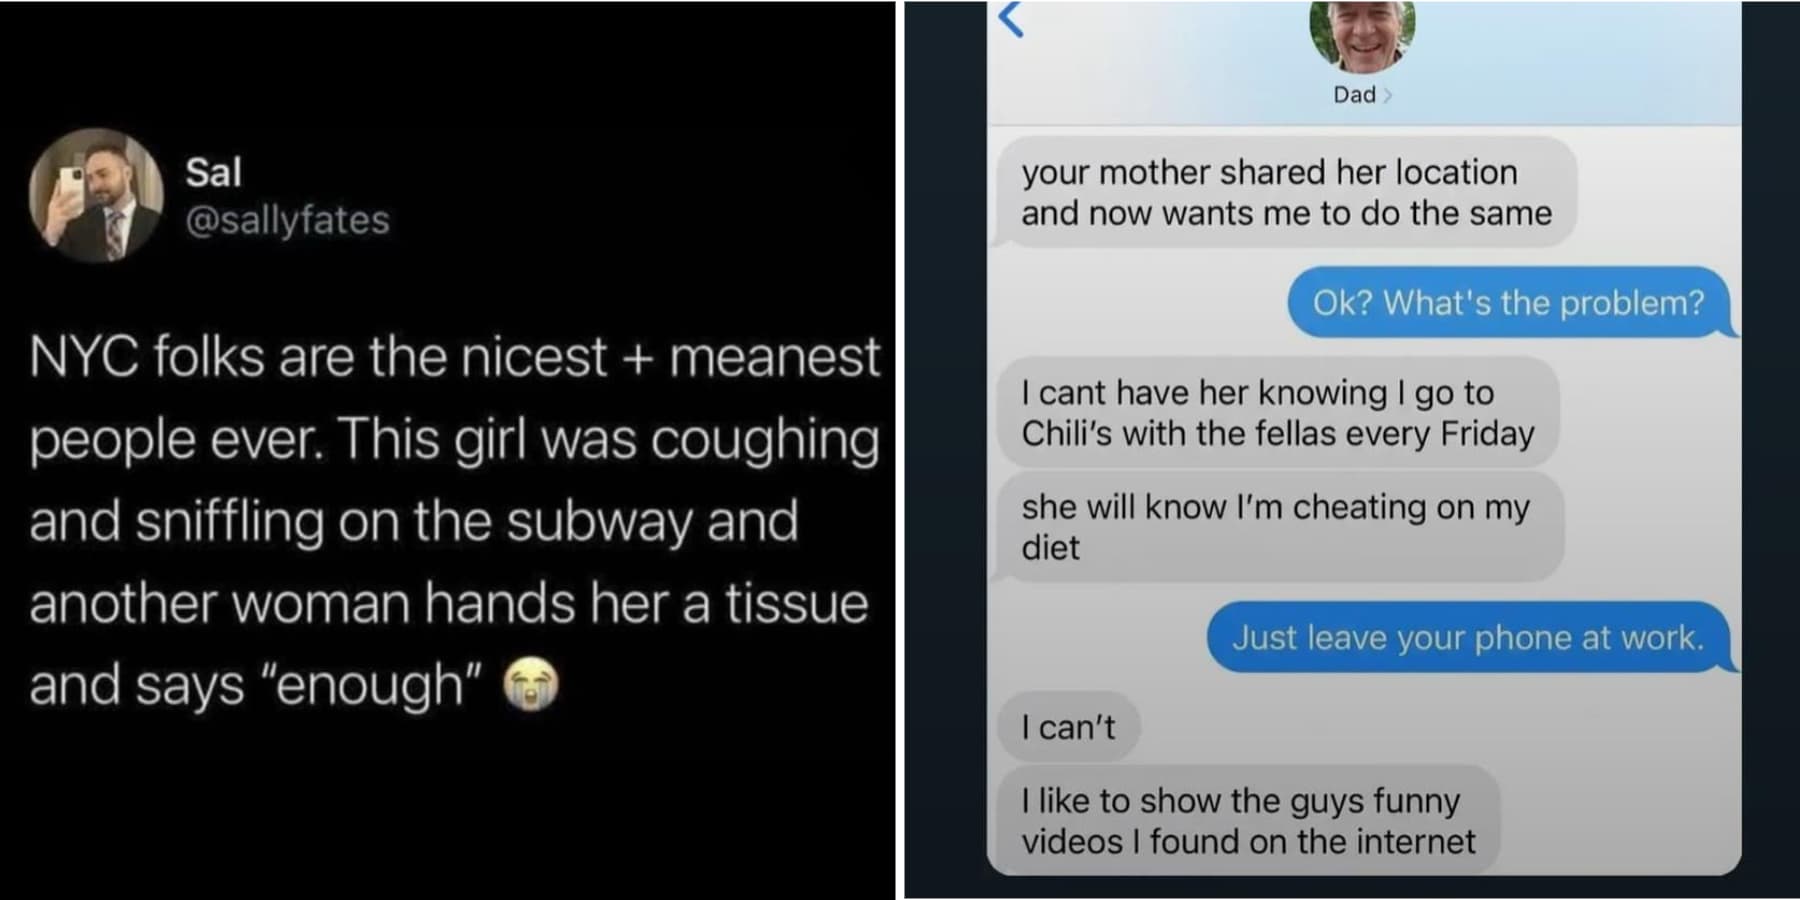This screenshot has width=1800, height=900.
Task: Select 'your mother shared her location' message
Action: 1286,192
